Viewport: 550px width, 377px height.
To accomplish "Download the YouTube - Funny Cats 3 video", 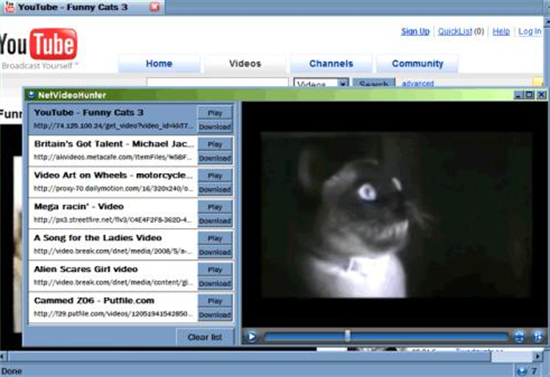I will tap(215, 127).
